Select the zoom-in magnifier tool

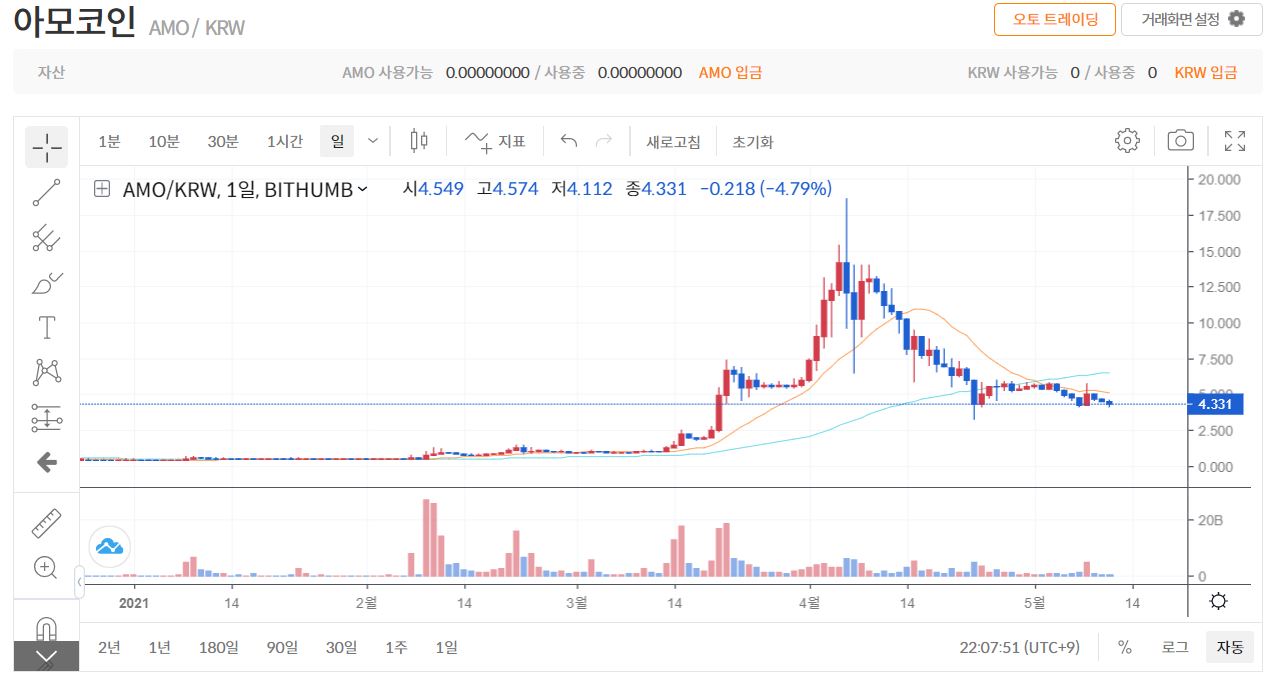pyautogui.click(x=46, y=568)
